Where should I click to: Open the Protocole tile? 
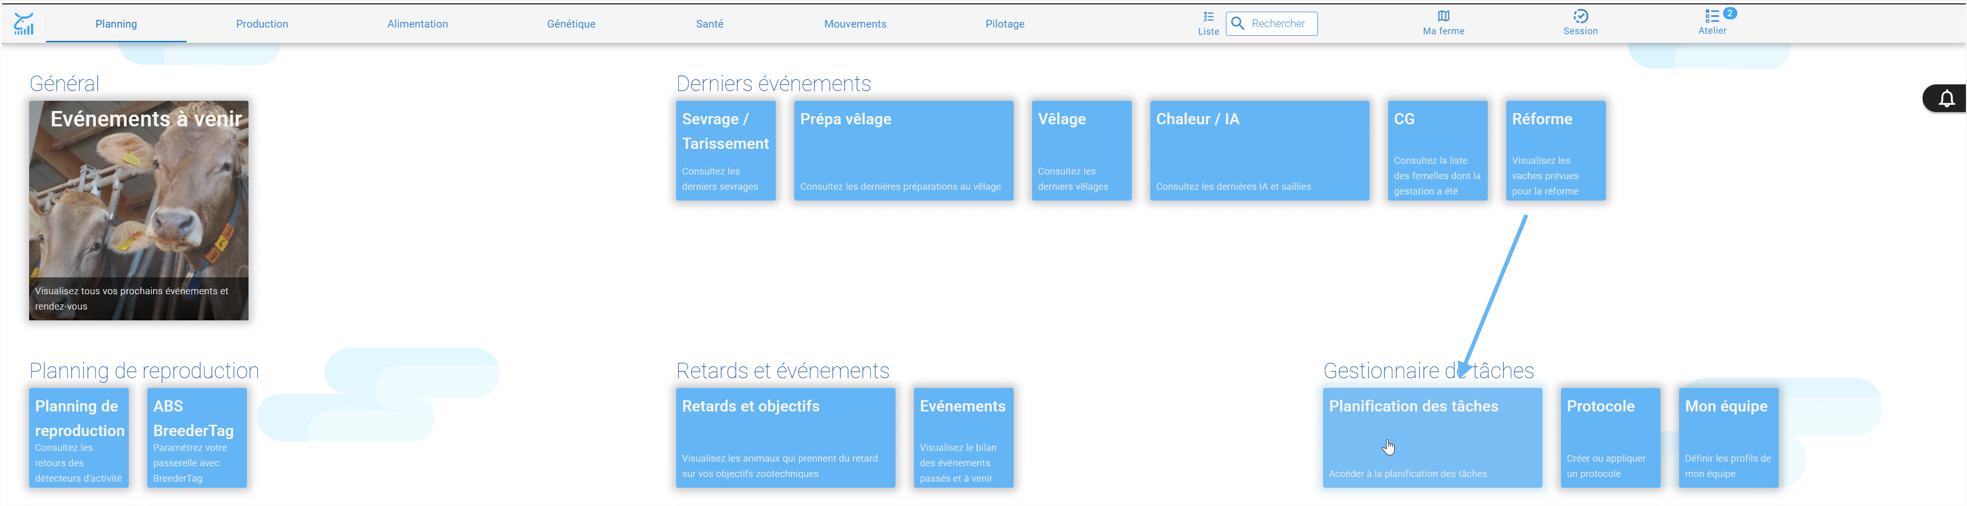(x=1611, y=438)
